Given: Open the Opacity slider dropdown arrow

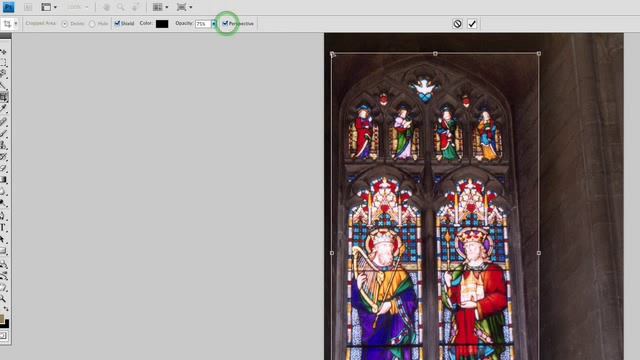Looking at the screenshot, I should [x=213, y=24].
